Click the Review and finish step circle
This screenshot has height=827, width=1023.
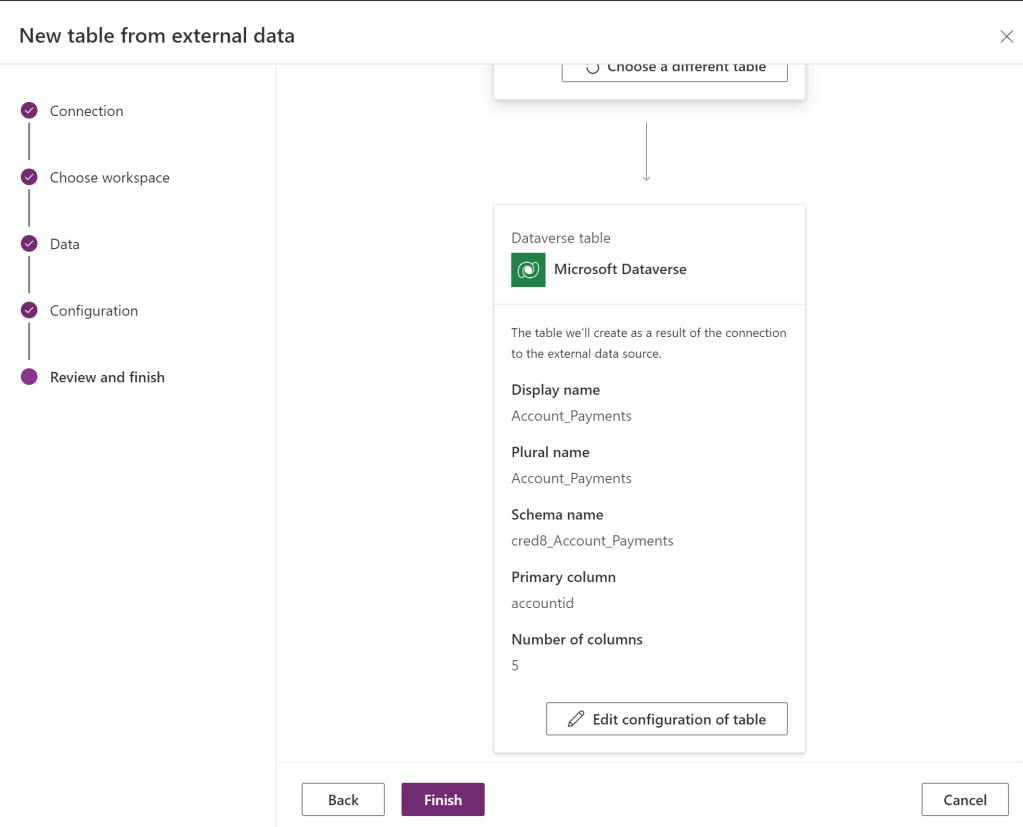[29, 377]
